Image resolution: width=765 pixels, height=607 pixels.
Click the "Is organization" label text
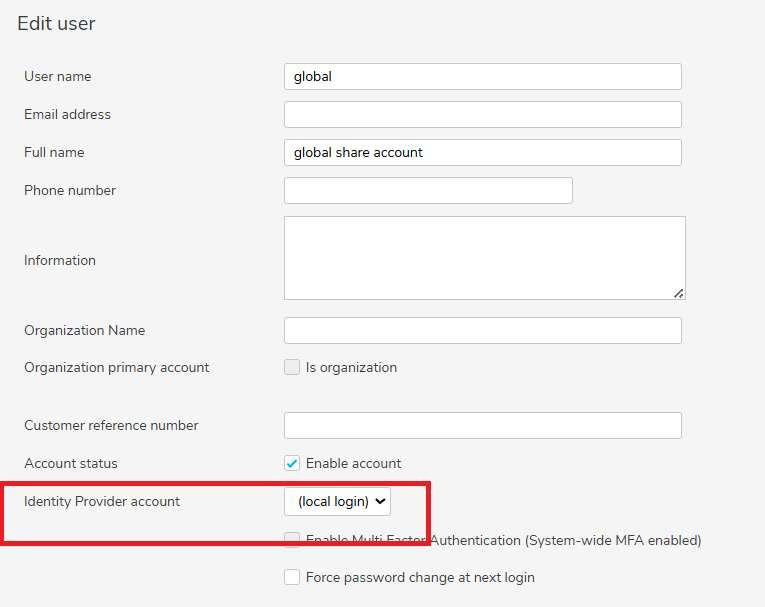351,367
